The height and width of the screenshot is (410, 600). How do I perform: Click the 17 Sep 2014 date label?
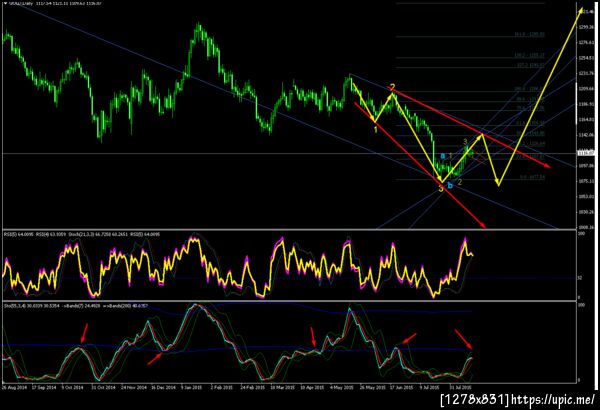click(x=44, y=387)
